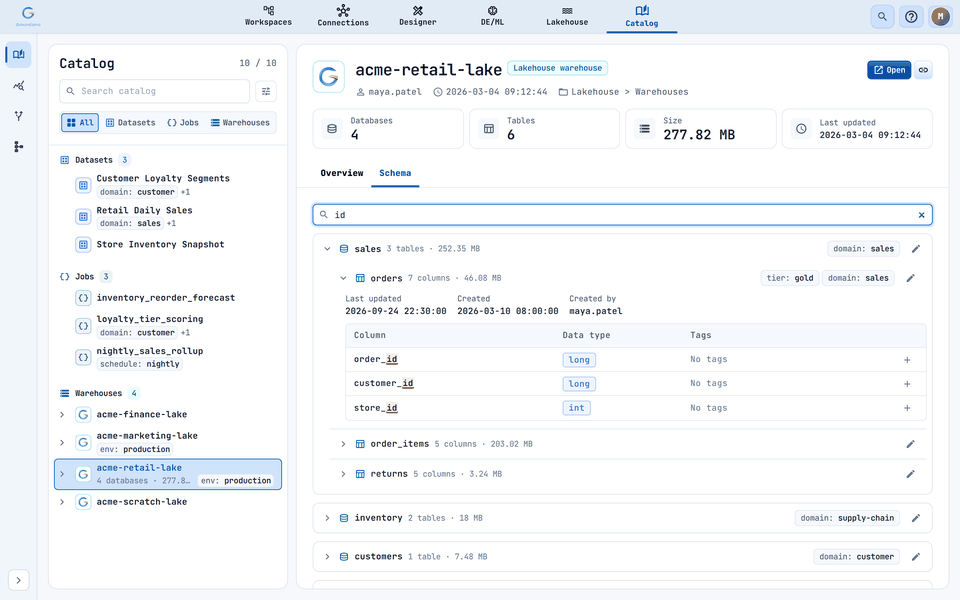Filter catalog by All
This screenshot has height=600, width=960.
point(80,122)
